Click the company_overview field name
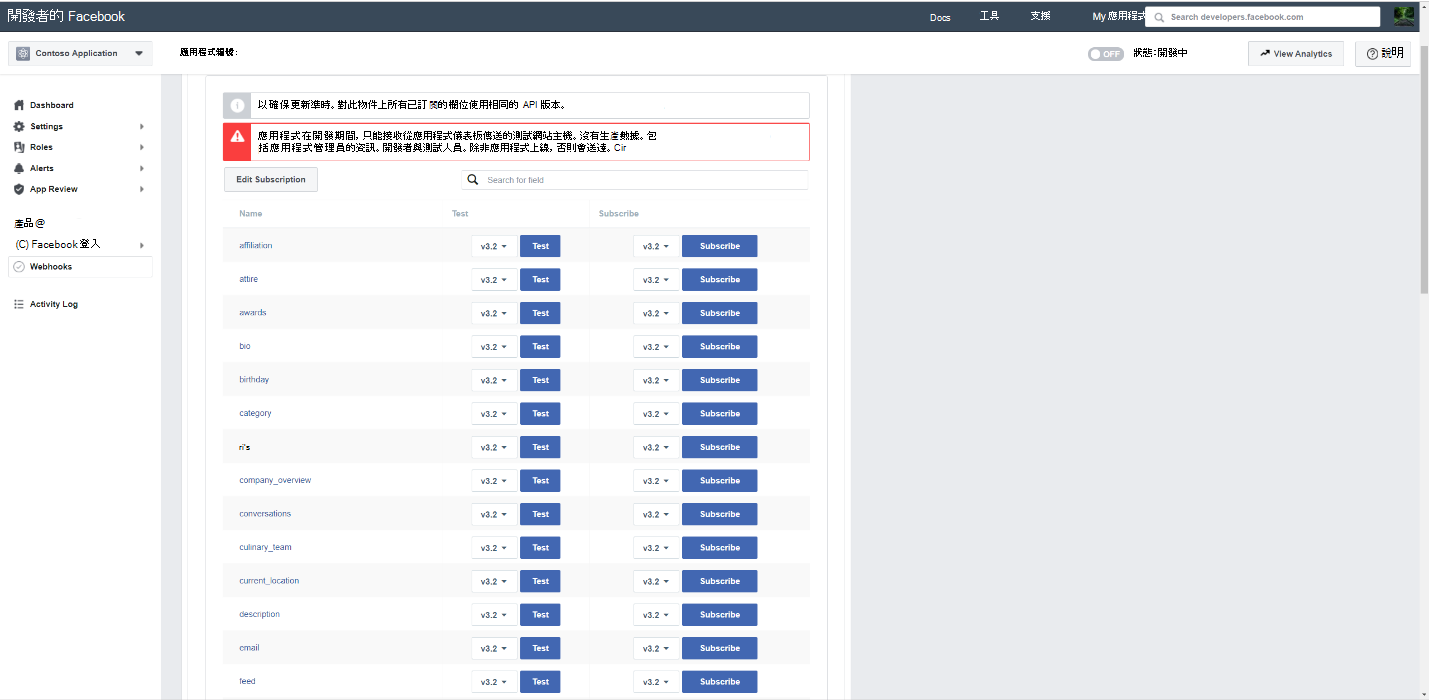The image size is (1429, 700). click(275, 480)
